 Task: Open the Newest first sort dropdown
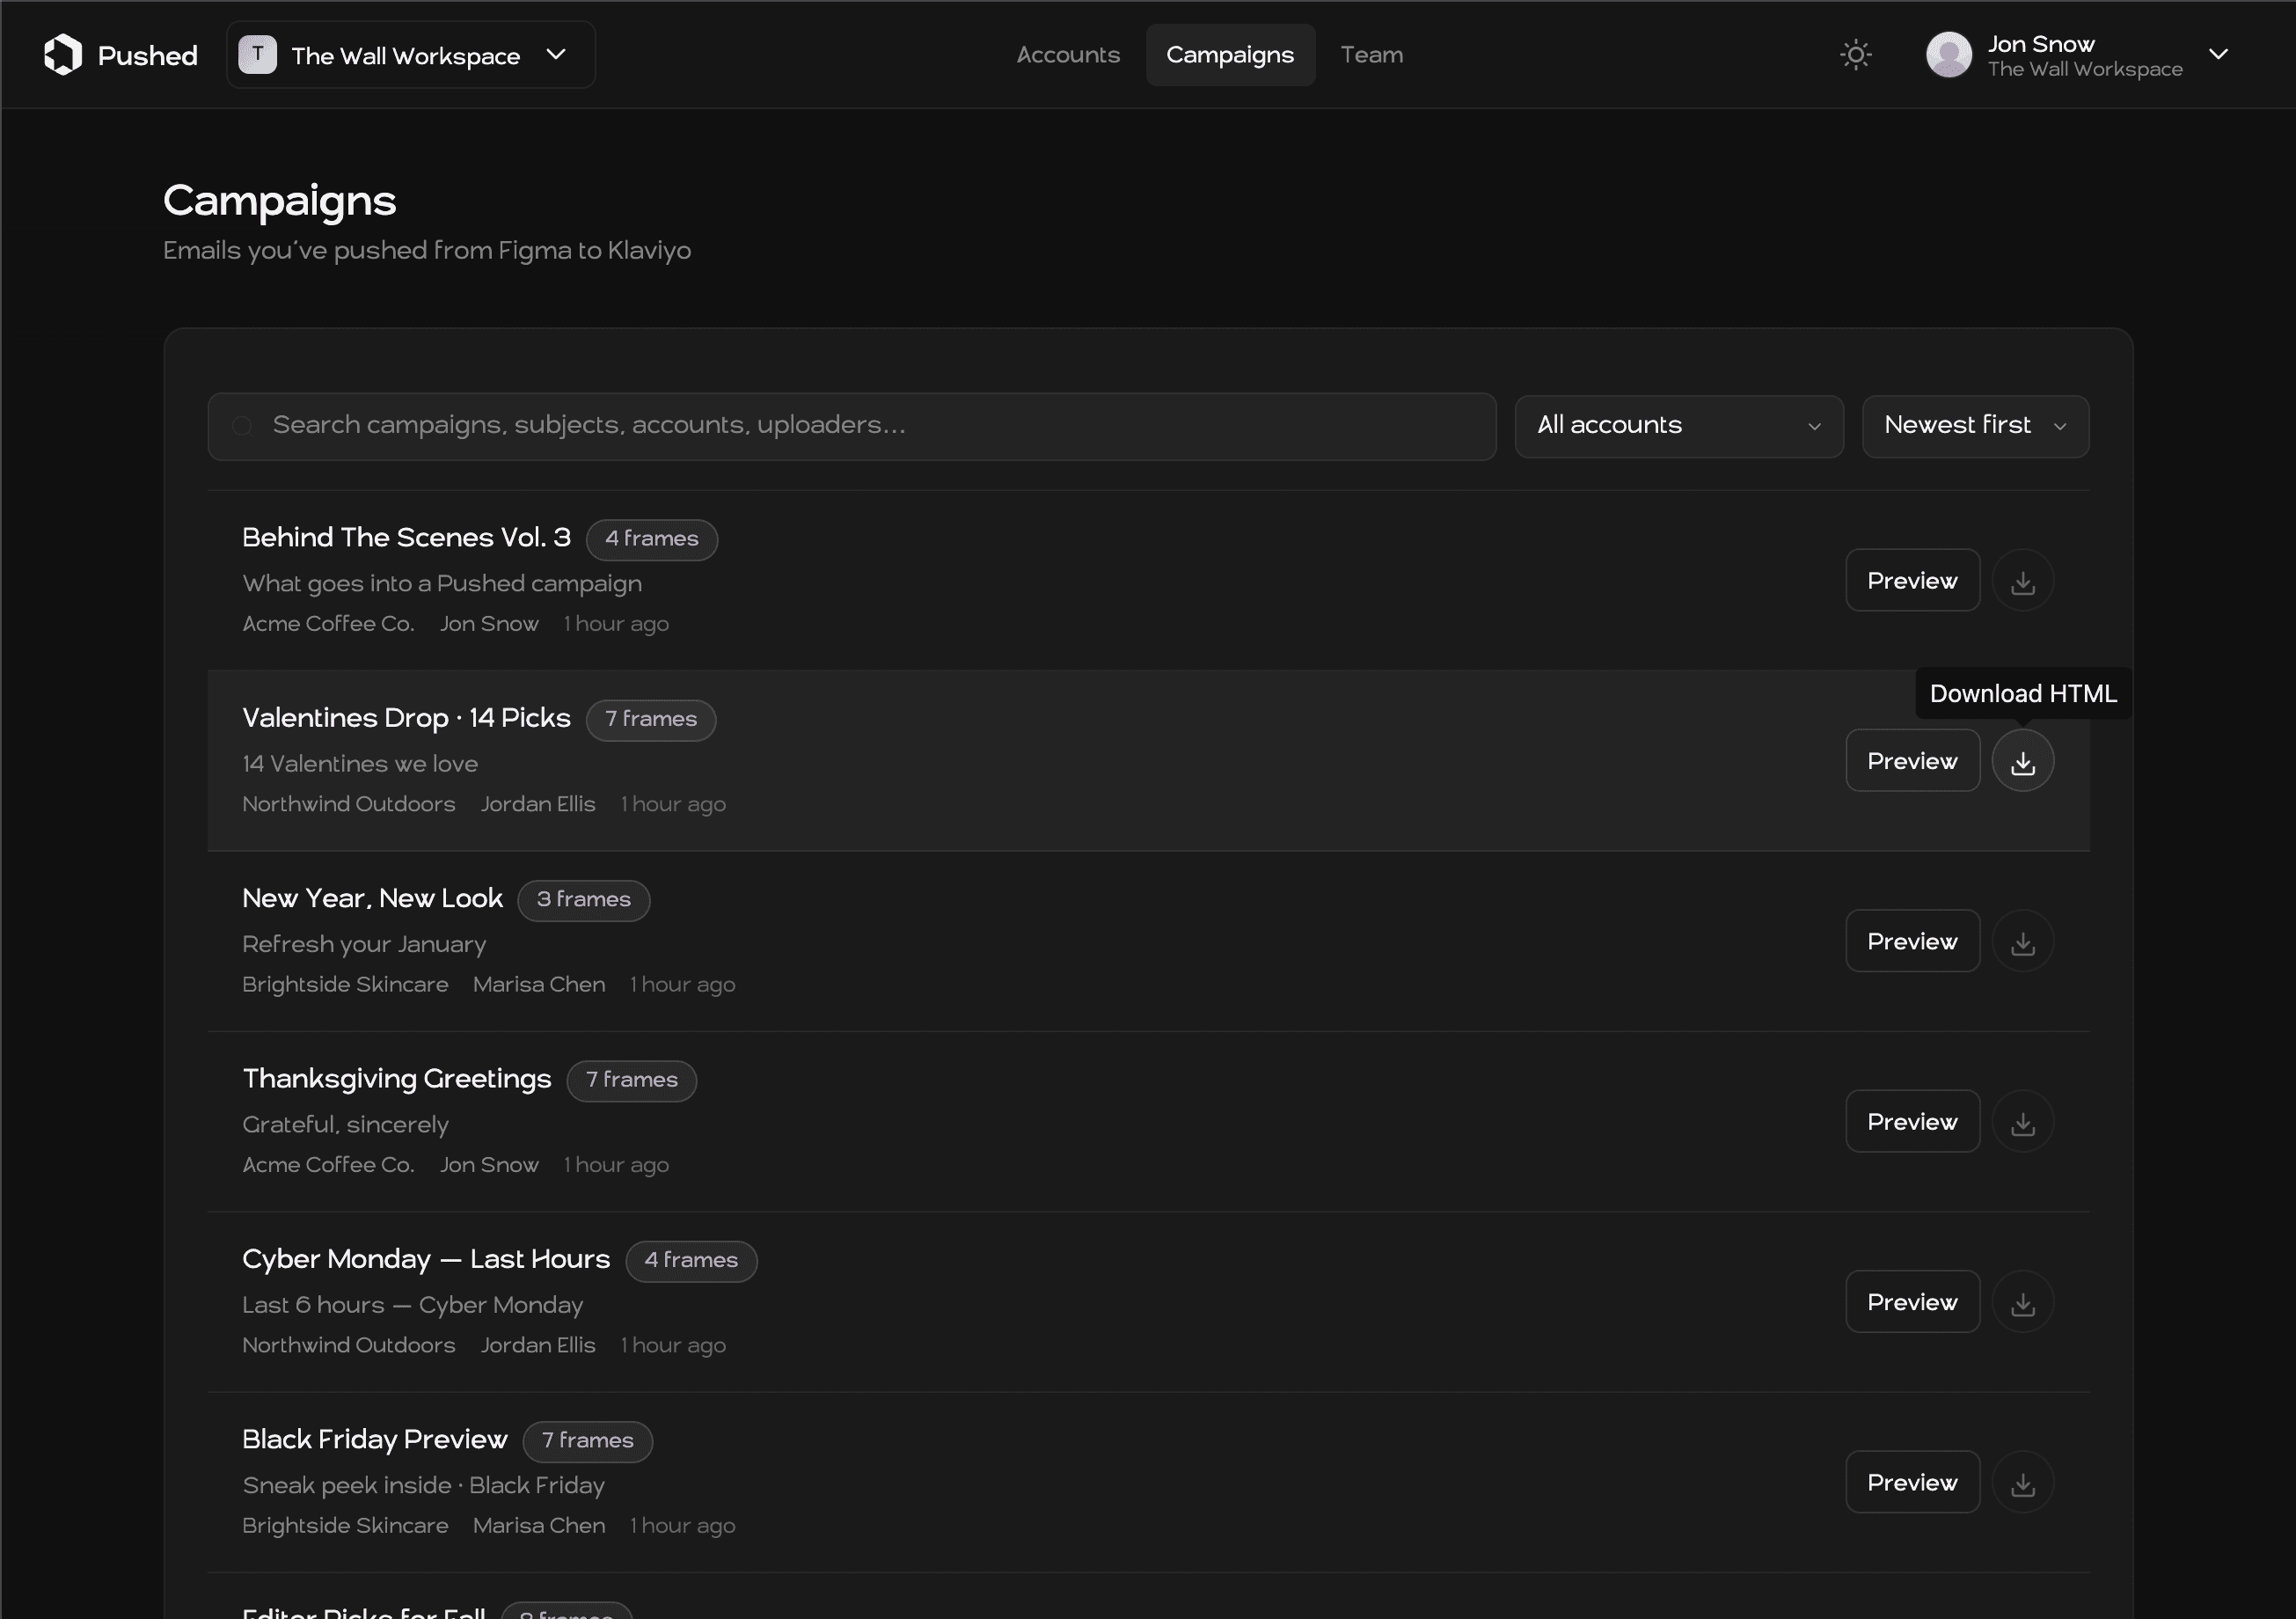(x=1975, y=426)
